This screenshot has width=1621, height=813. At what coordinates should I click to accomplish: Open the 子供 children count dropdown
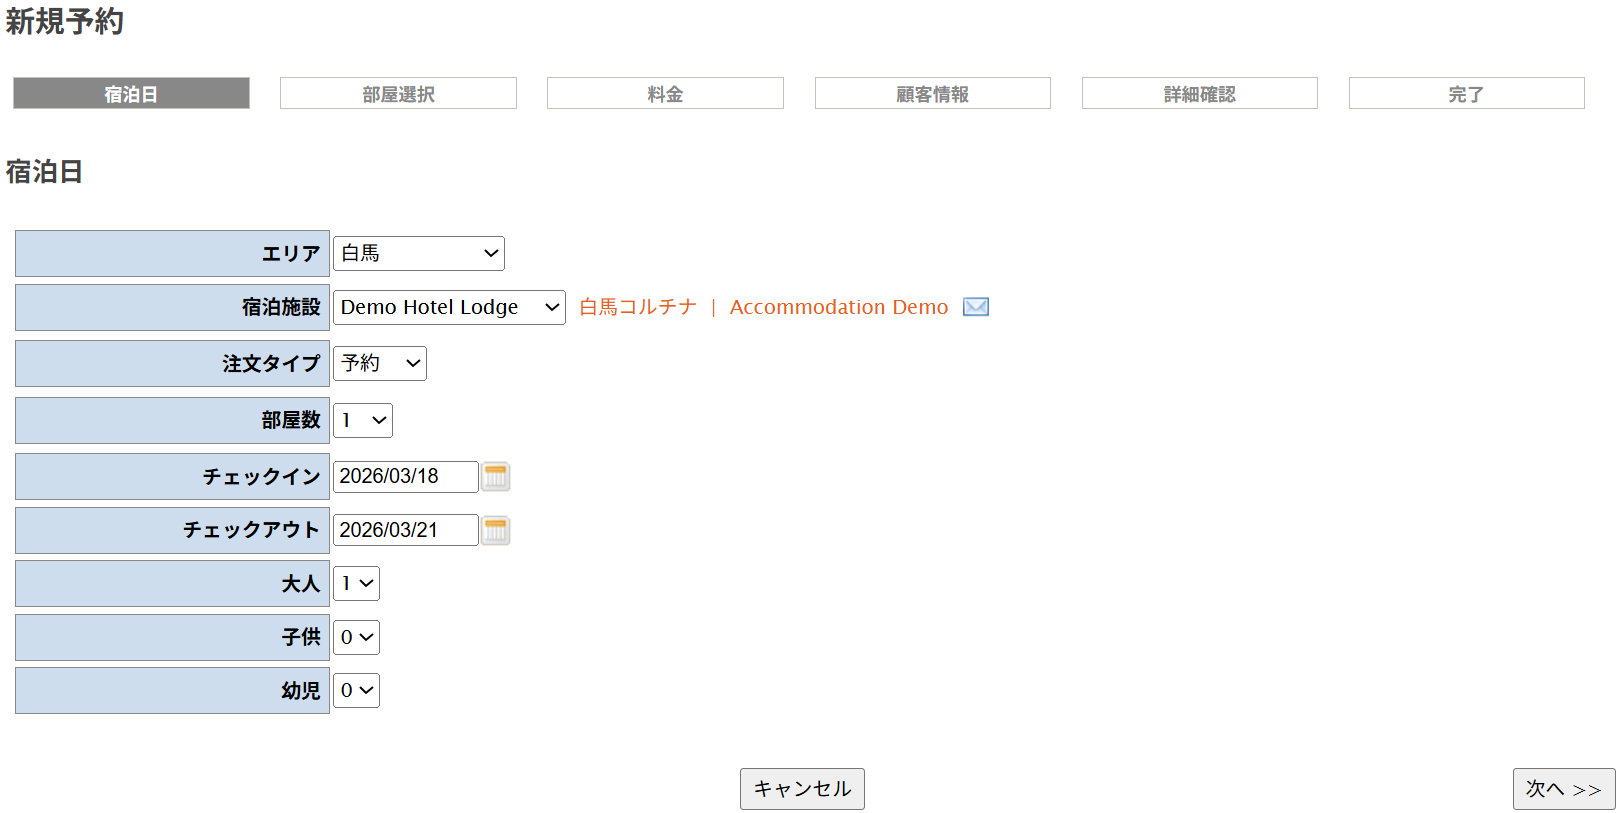pos(356,637)
